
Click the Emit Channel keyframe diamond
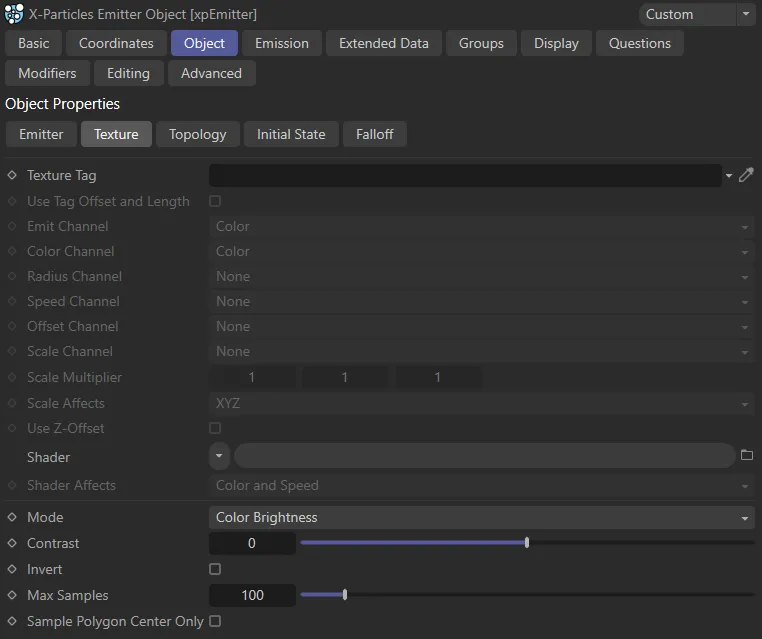tap(12, 226)
